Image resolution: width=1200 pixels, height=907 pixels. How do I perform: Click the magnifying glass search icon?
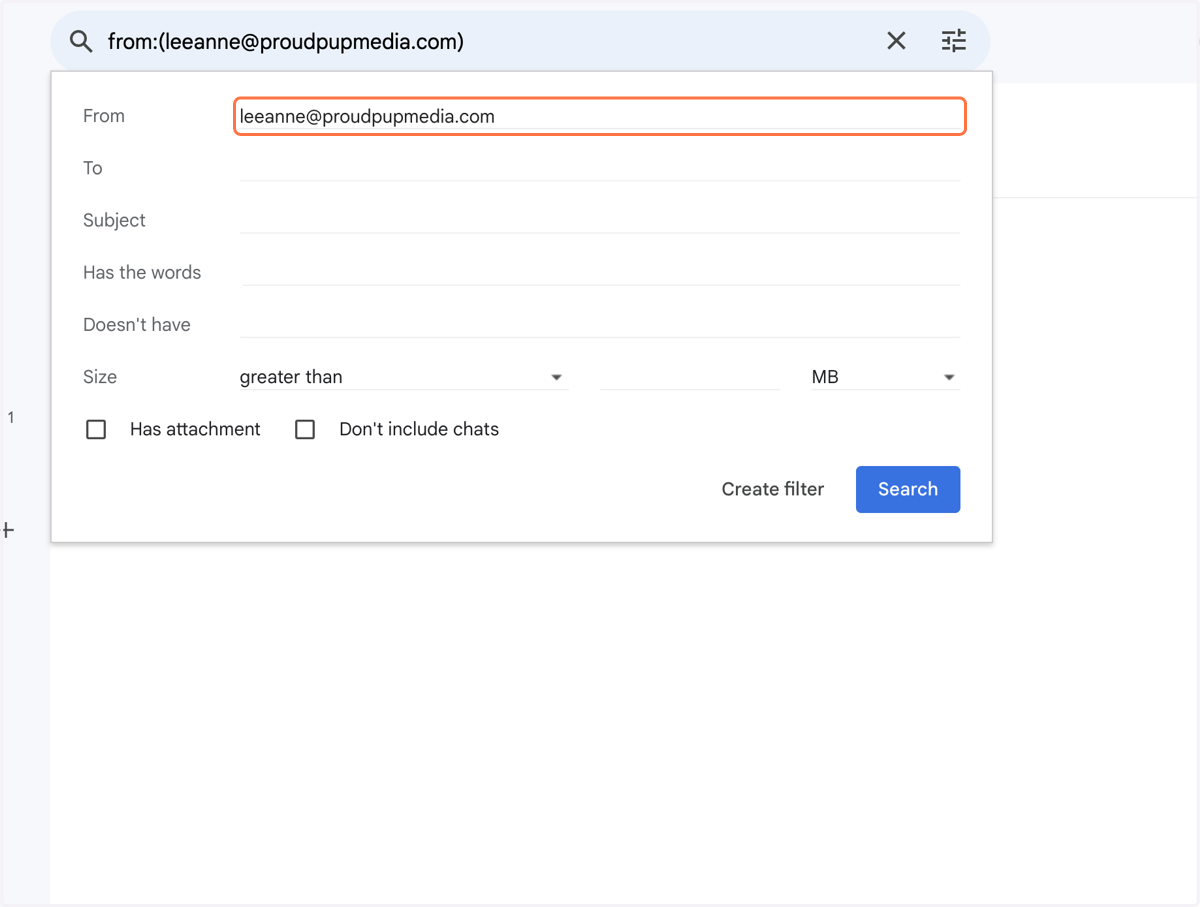(81, 41)
